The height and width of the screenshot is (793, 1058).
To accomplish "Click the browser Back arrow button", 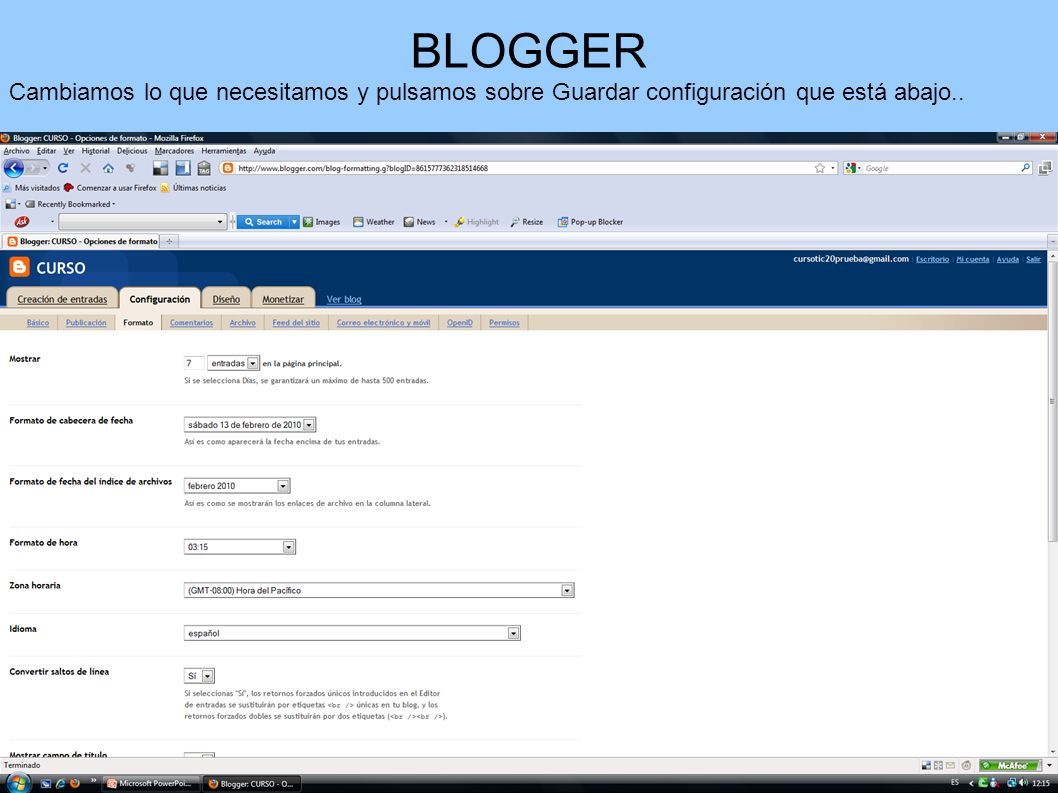I will click(14, 168).
